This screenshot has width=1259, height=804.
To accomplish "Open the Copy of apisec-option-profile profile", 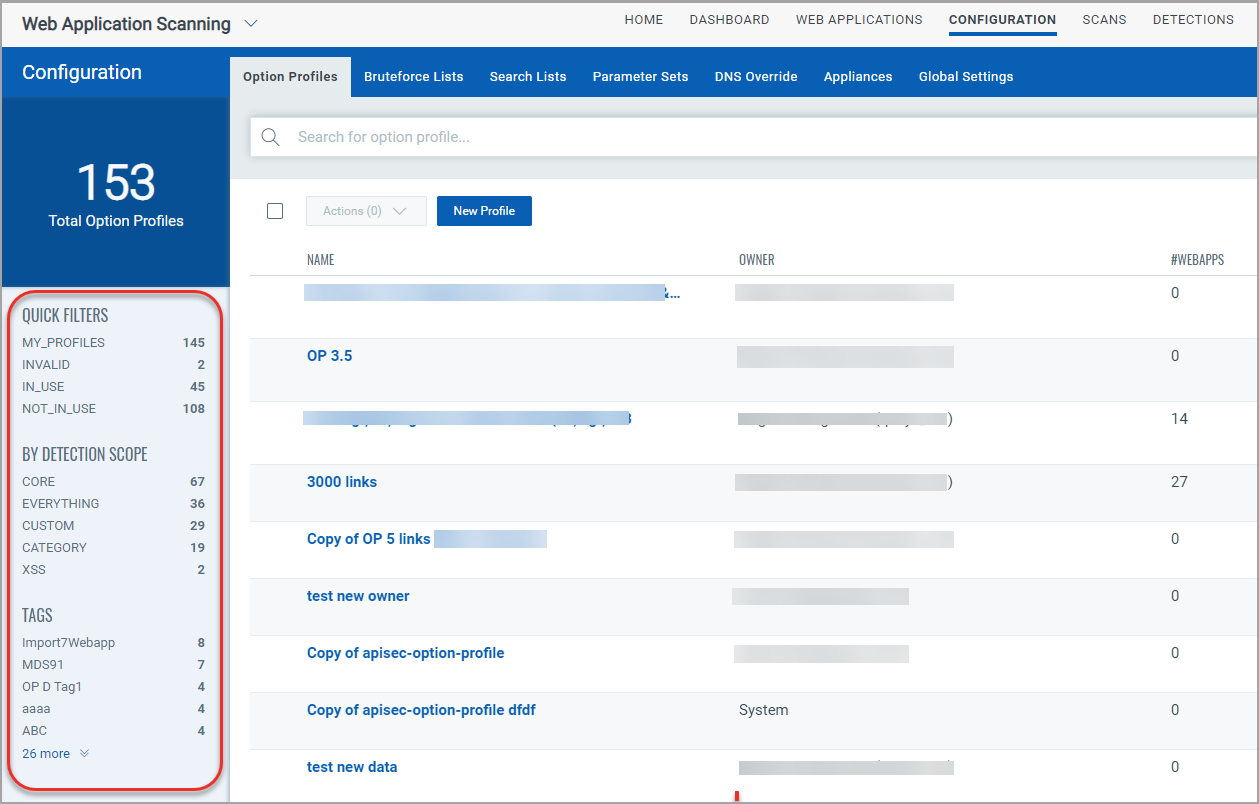I will [x=405, y=653].
